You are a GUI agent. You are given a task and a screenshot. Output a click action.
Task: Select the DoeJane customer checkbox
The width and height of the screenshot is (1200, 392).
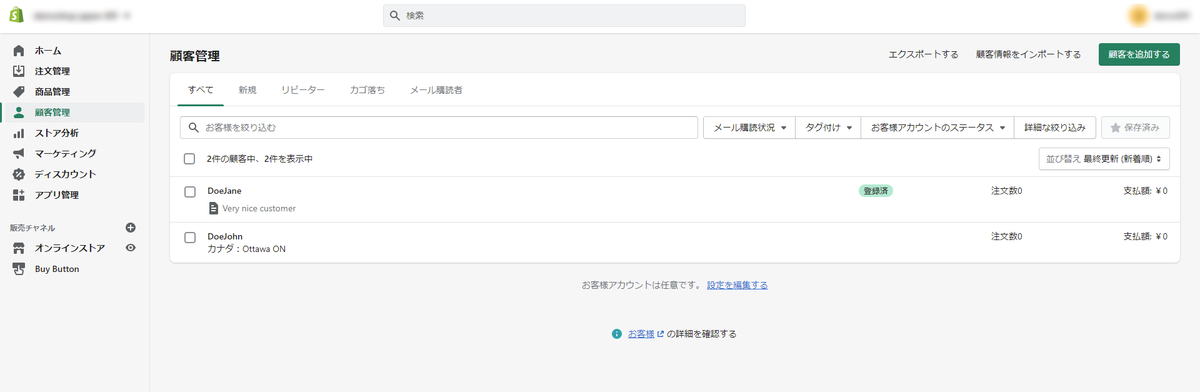click(x=190, y=191)
